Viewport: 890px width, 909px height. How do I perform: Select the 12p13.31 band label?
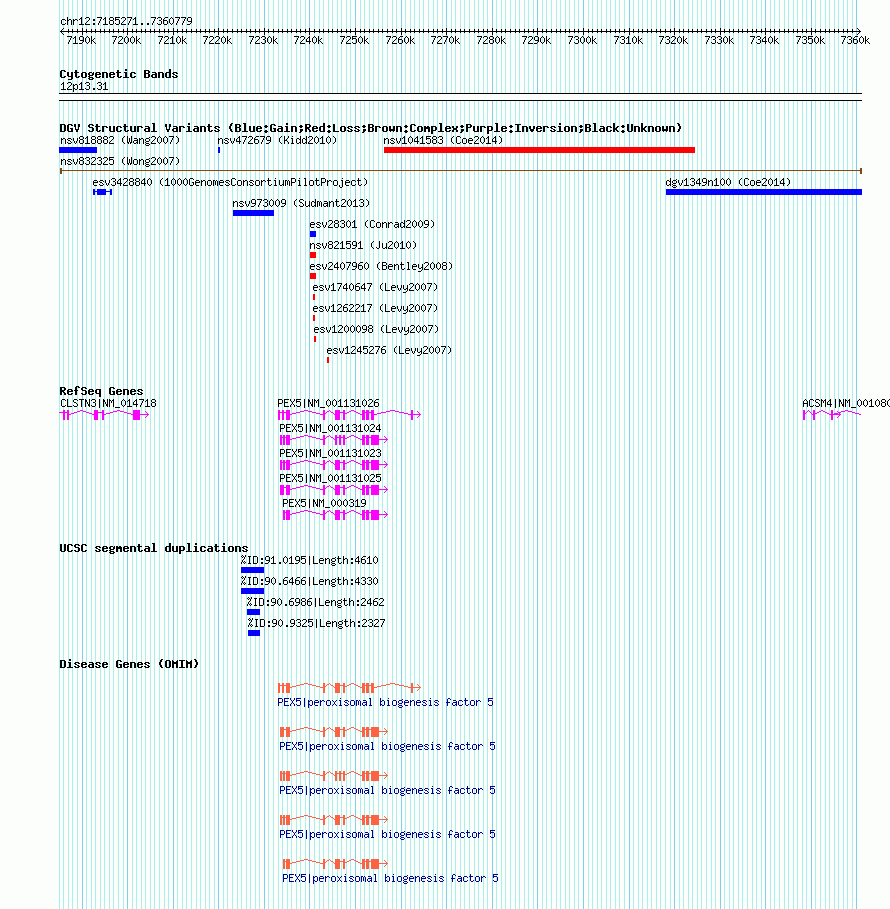[84, 86]
